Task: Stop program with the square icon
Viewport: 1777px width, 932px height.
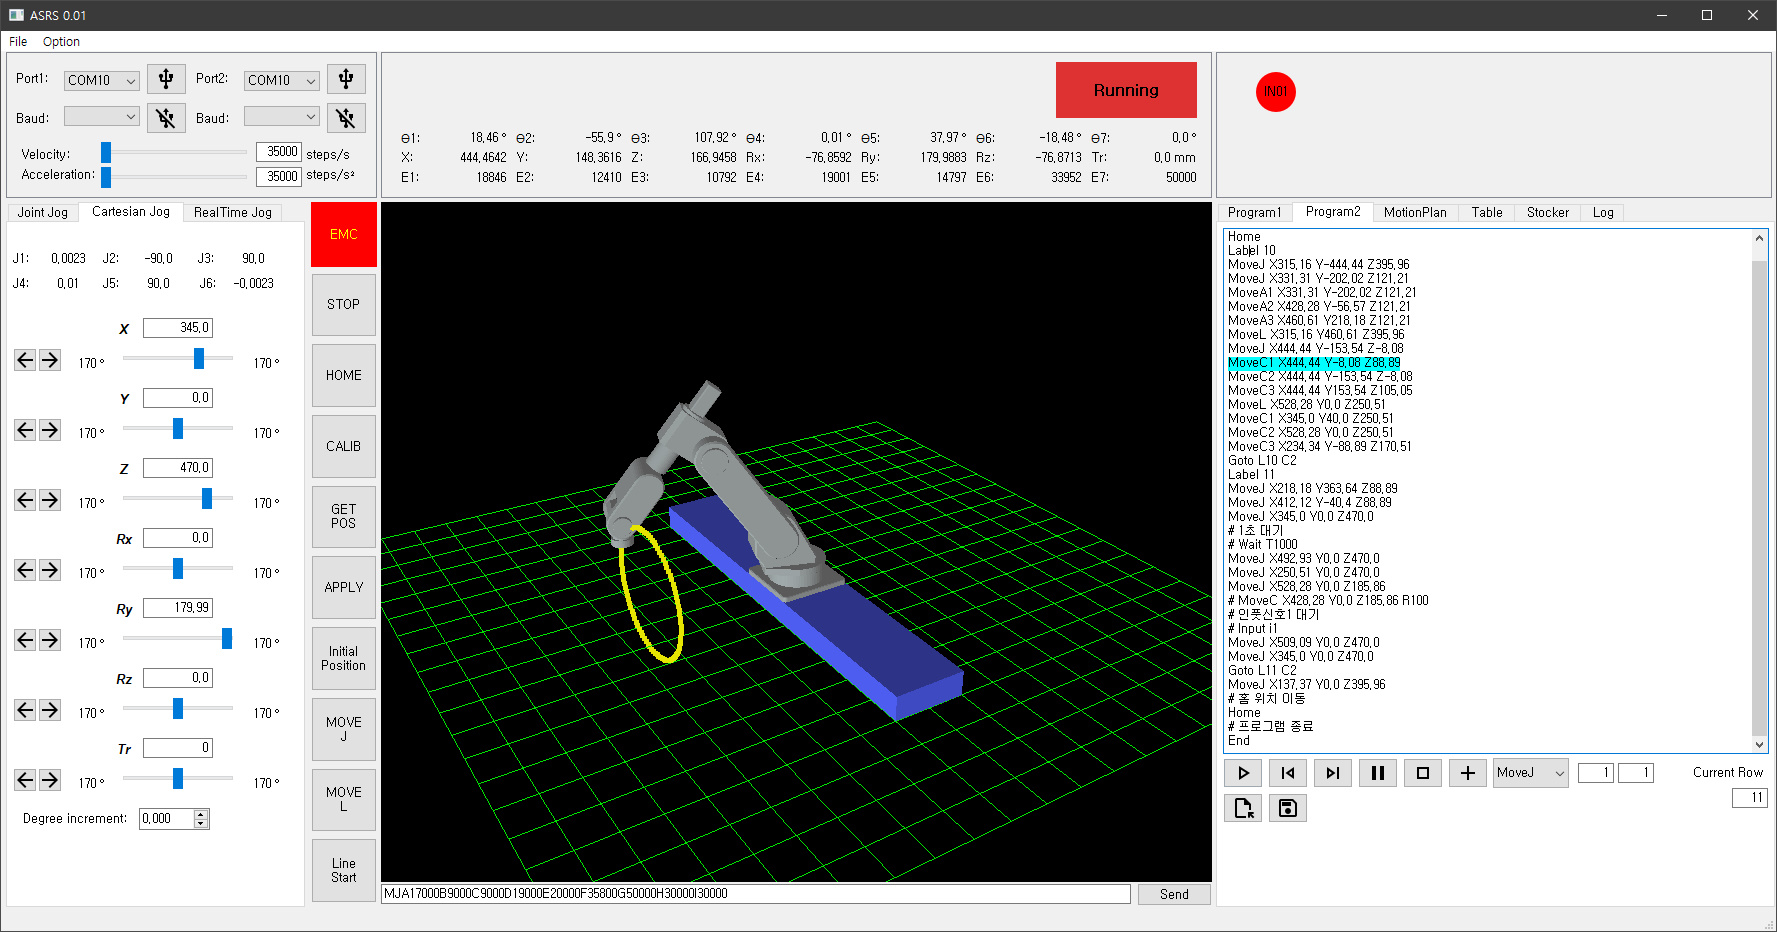Action: coord(1423,773)
